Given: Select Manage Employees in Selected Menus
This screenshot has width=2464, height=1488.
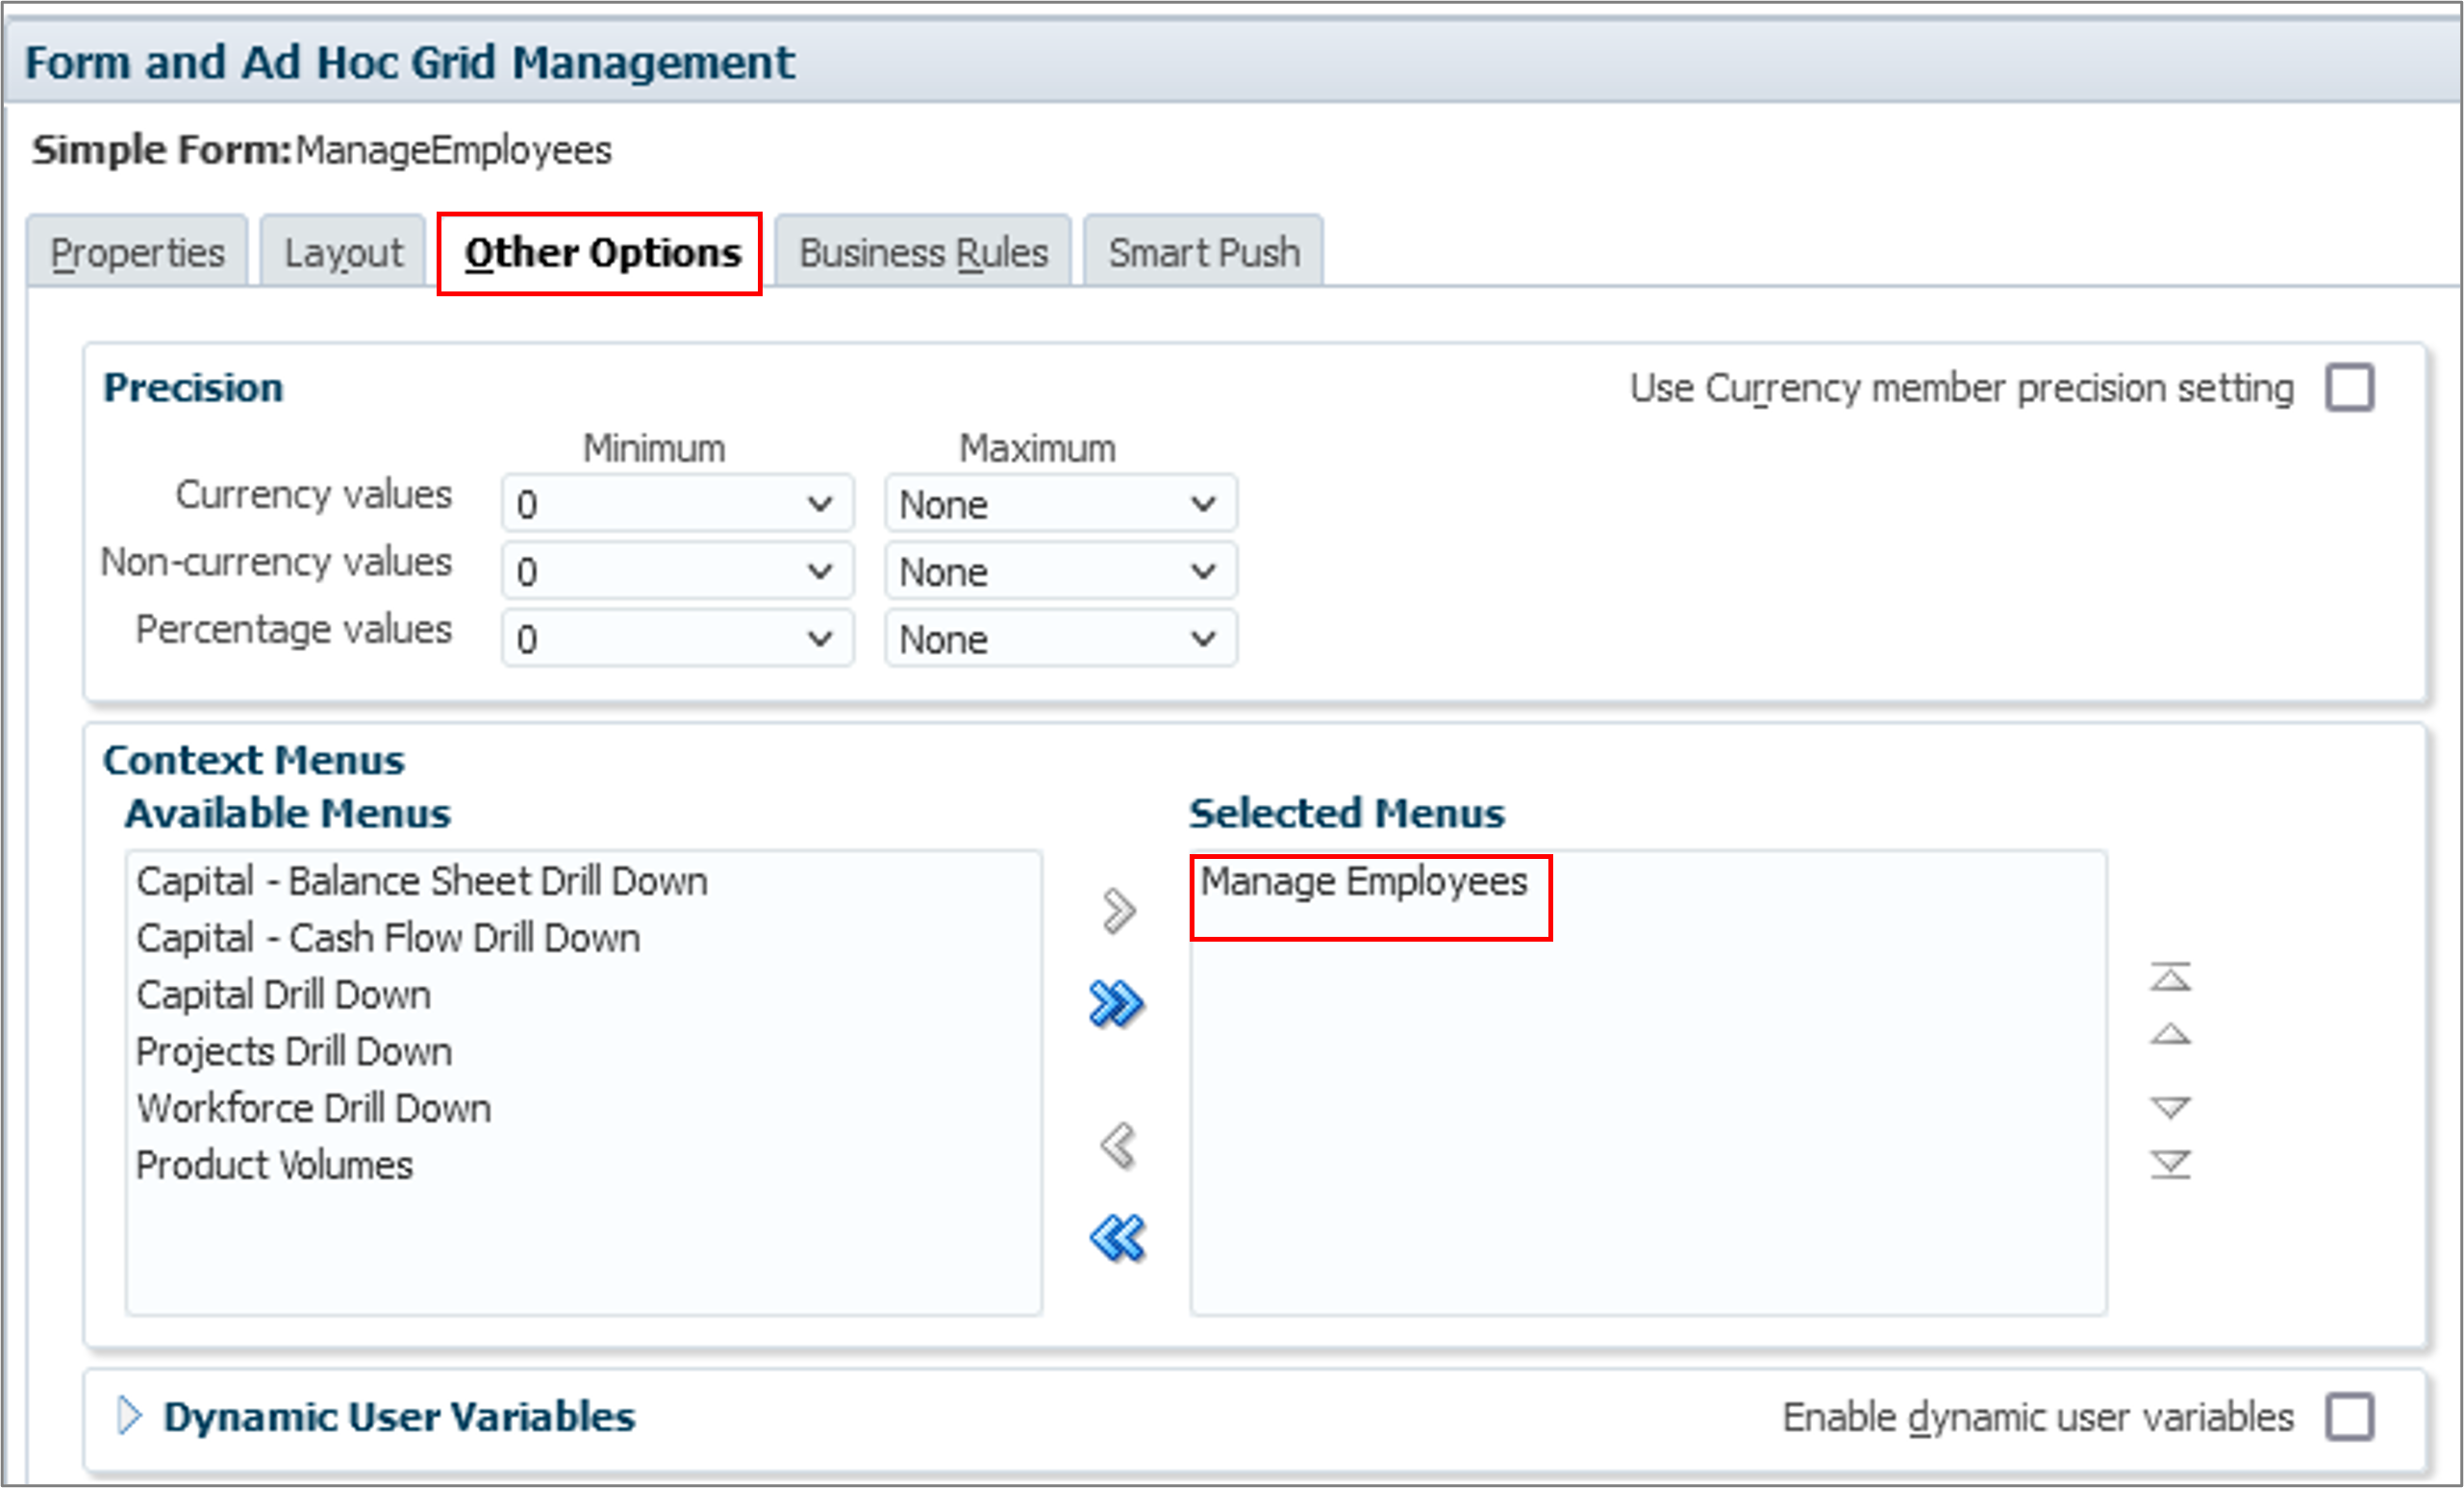Looking at the screenshot, I should 1363,882.
